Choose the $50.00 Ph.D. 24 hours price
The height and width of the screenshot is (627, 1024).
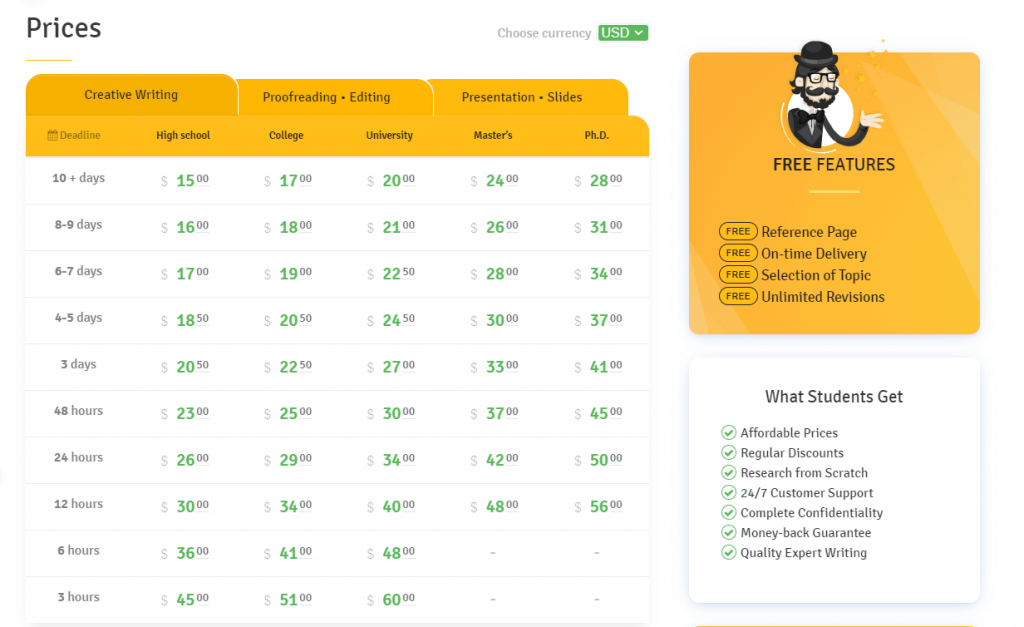598,460
